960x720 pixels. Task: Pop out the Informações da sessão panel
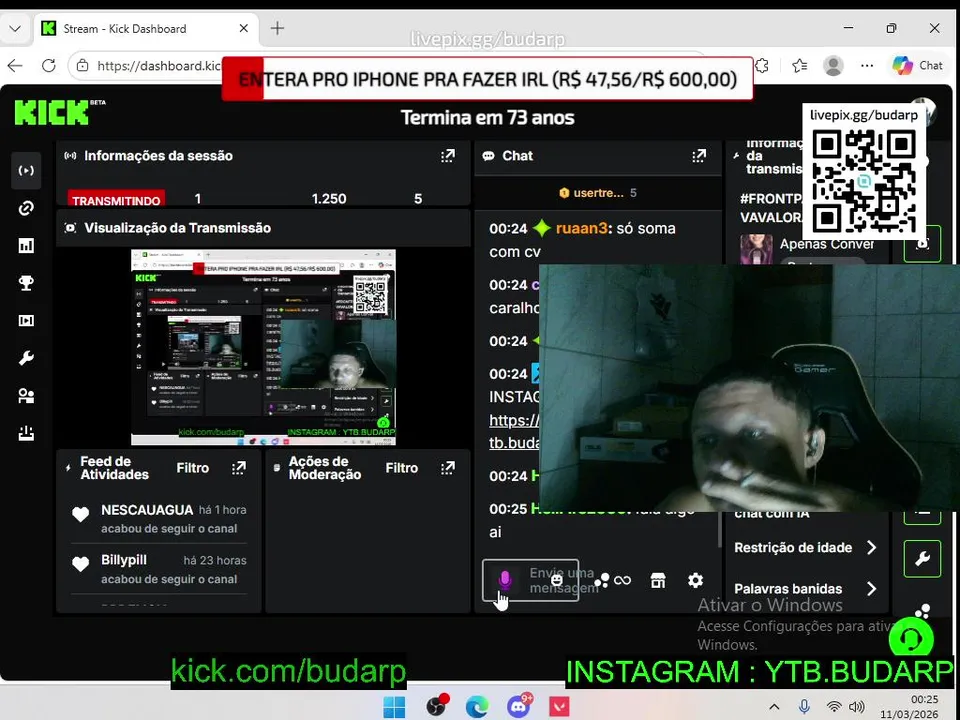(x=448, y=156)
